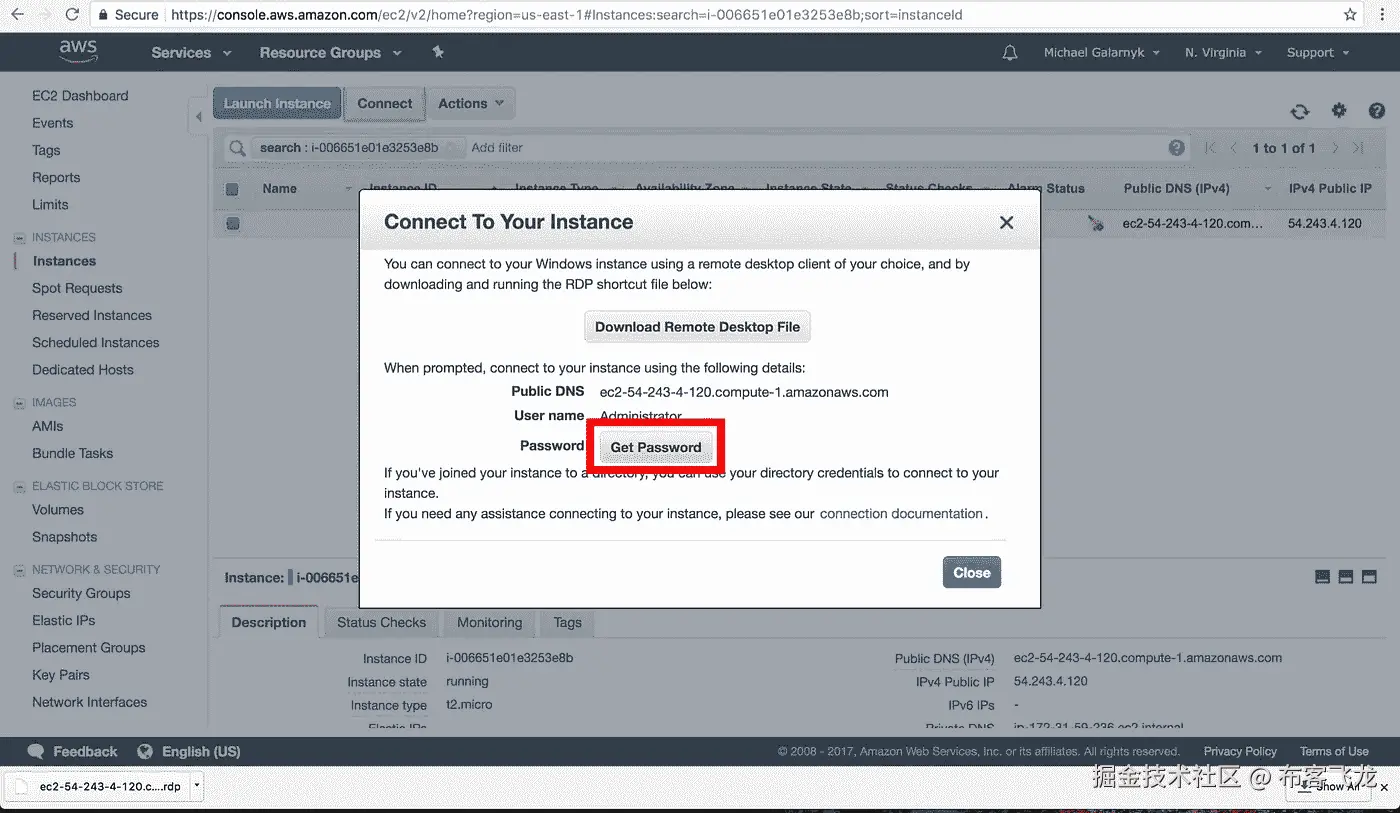
Task: Go to last page of results
Action: 1358,148
